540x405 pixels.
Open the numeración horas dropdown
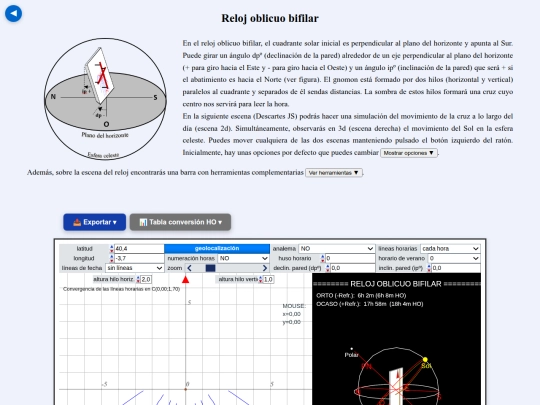243,258
